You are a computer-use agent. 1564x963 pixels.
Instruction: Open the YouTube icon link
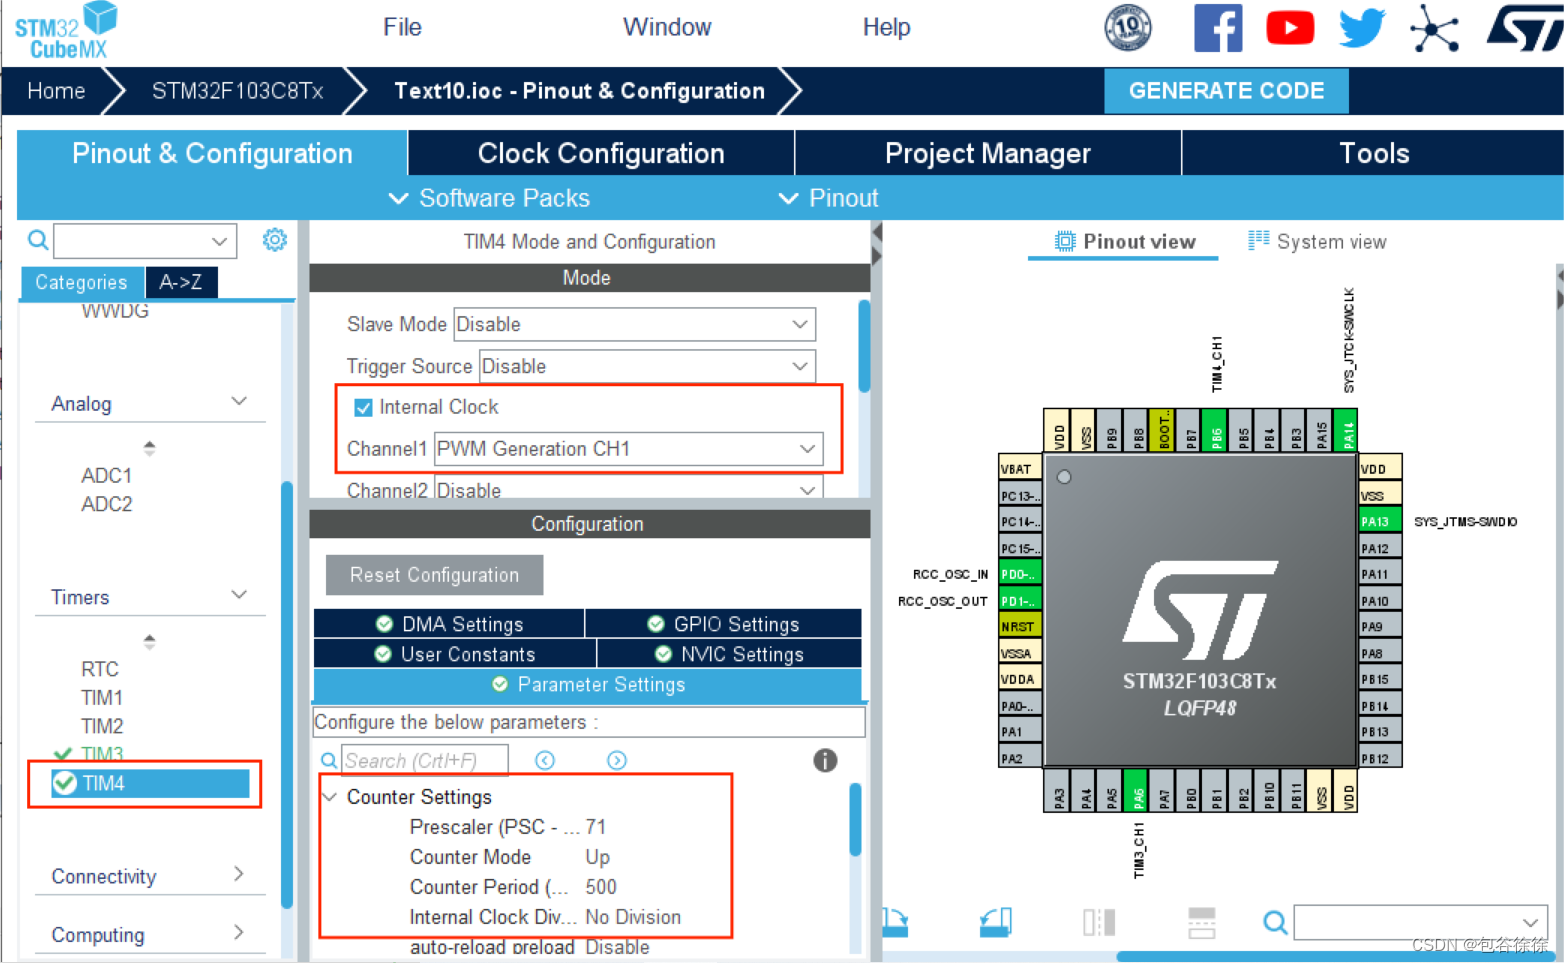click(1290, 28)
